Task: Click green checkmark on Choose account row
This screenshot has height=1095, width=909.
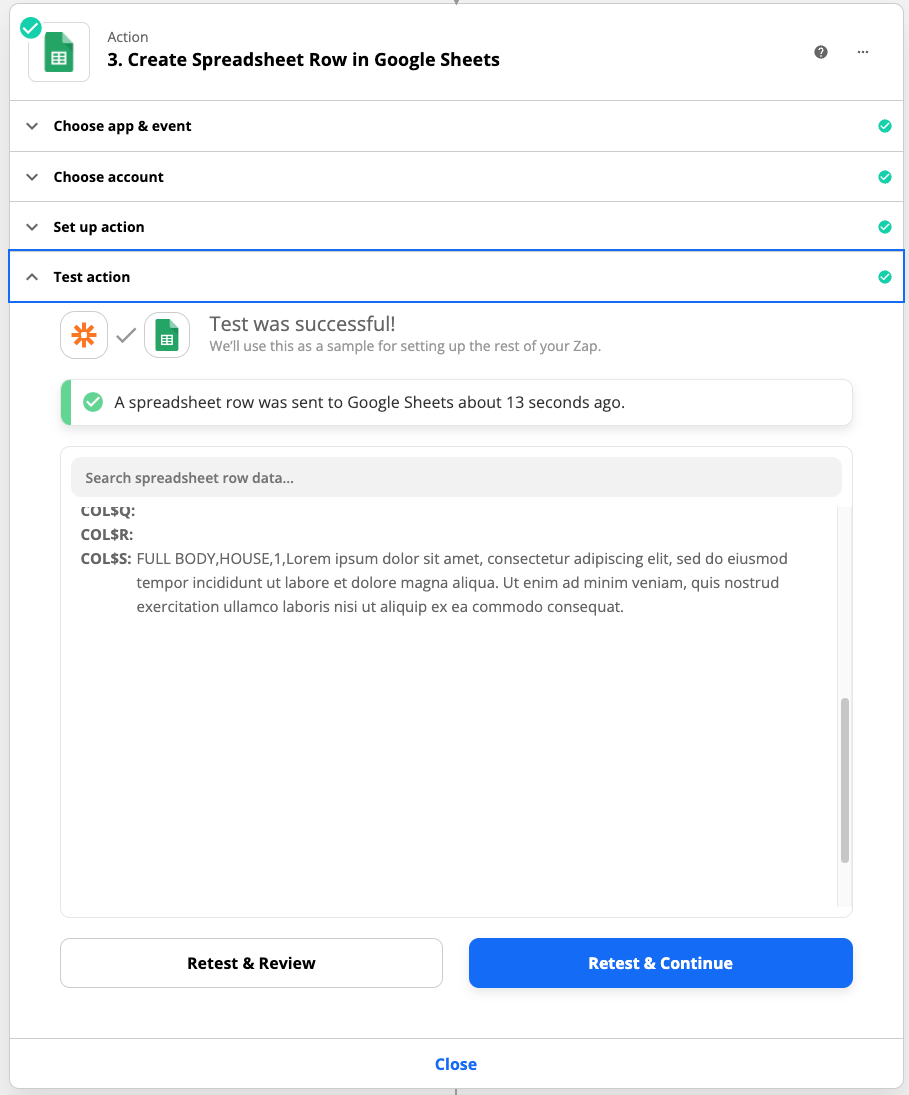Action: 885,177
